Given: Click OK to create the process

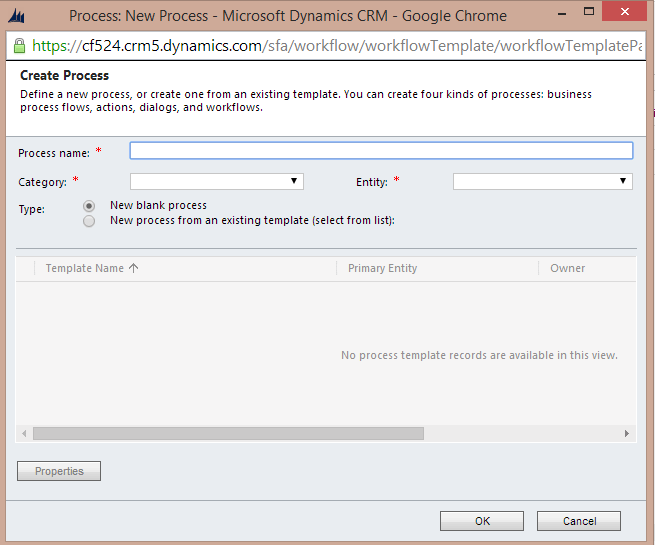Looking at the screenshot, I should click(482, 521).
